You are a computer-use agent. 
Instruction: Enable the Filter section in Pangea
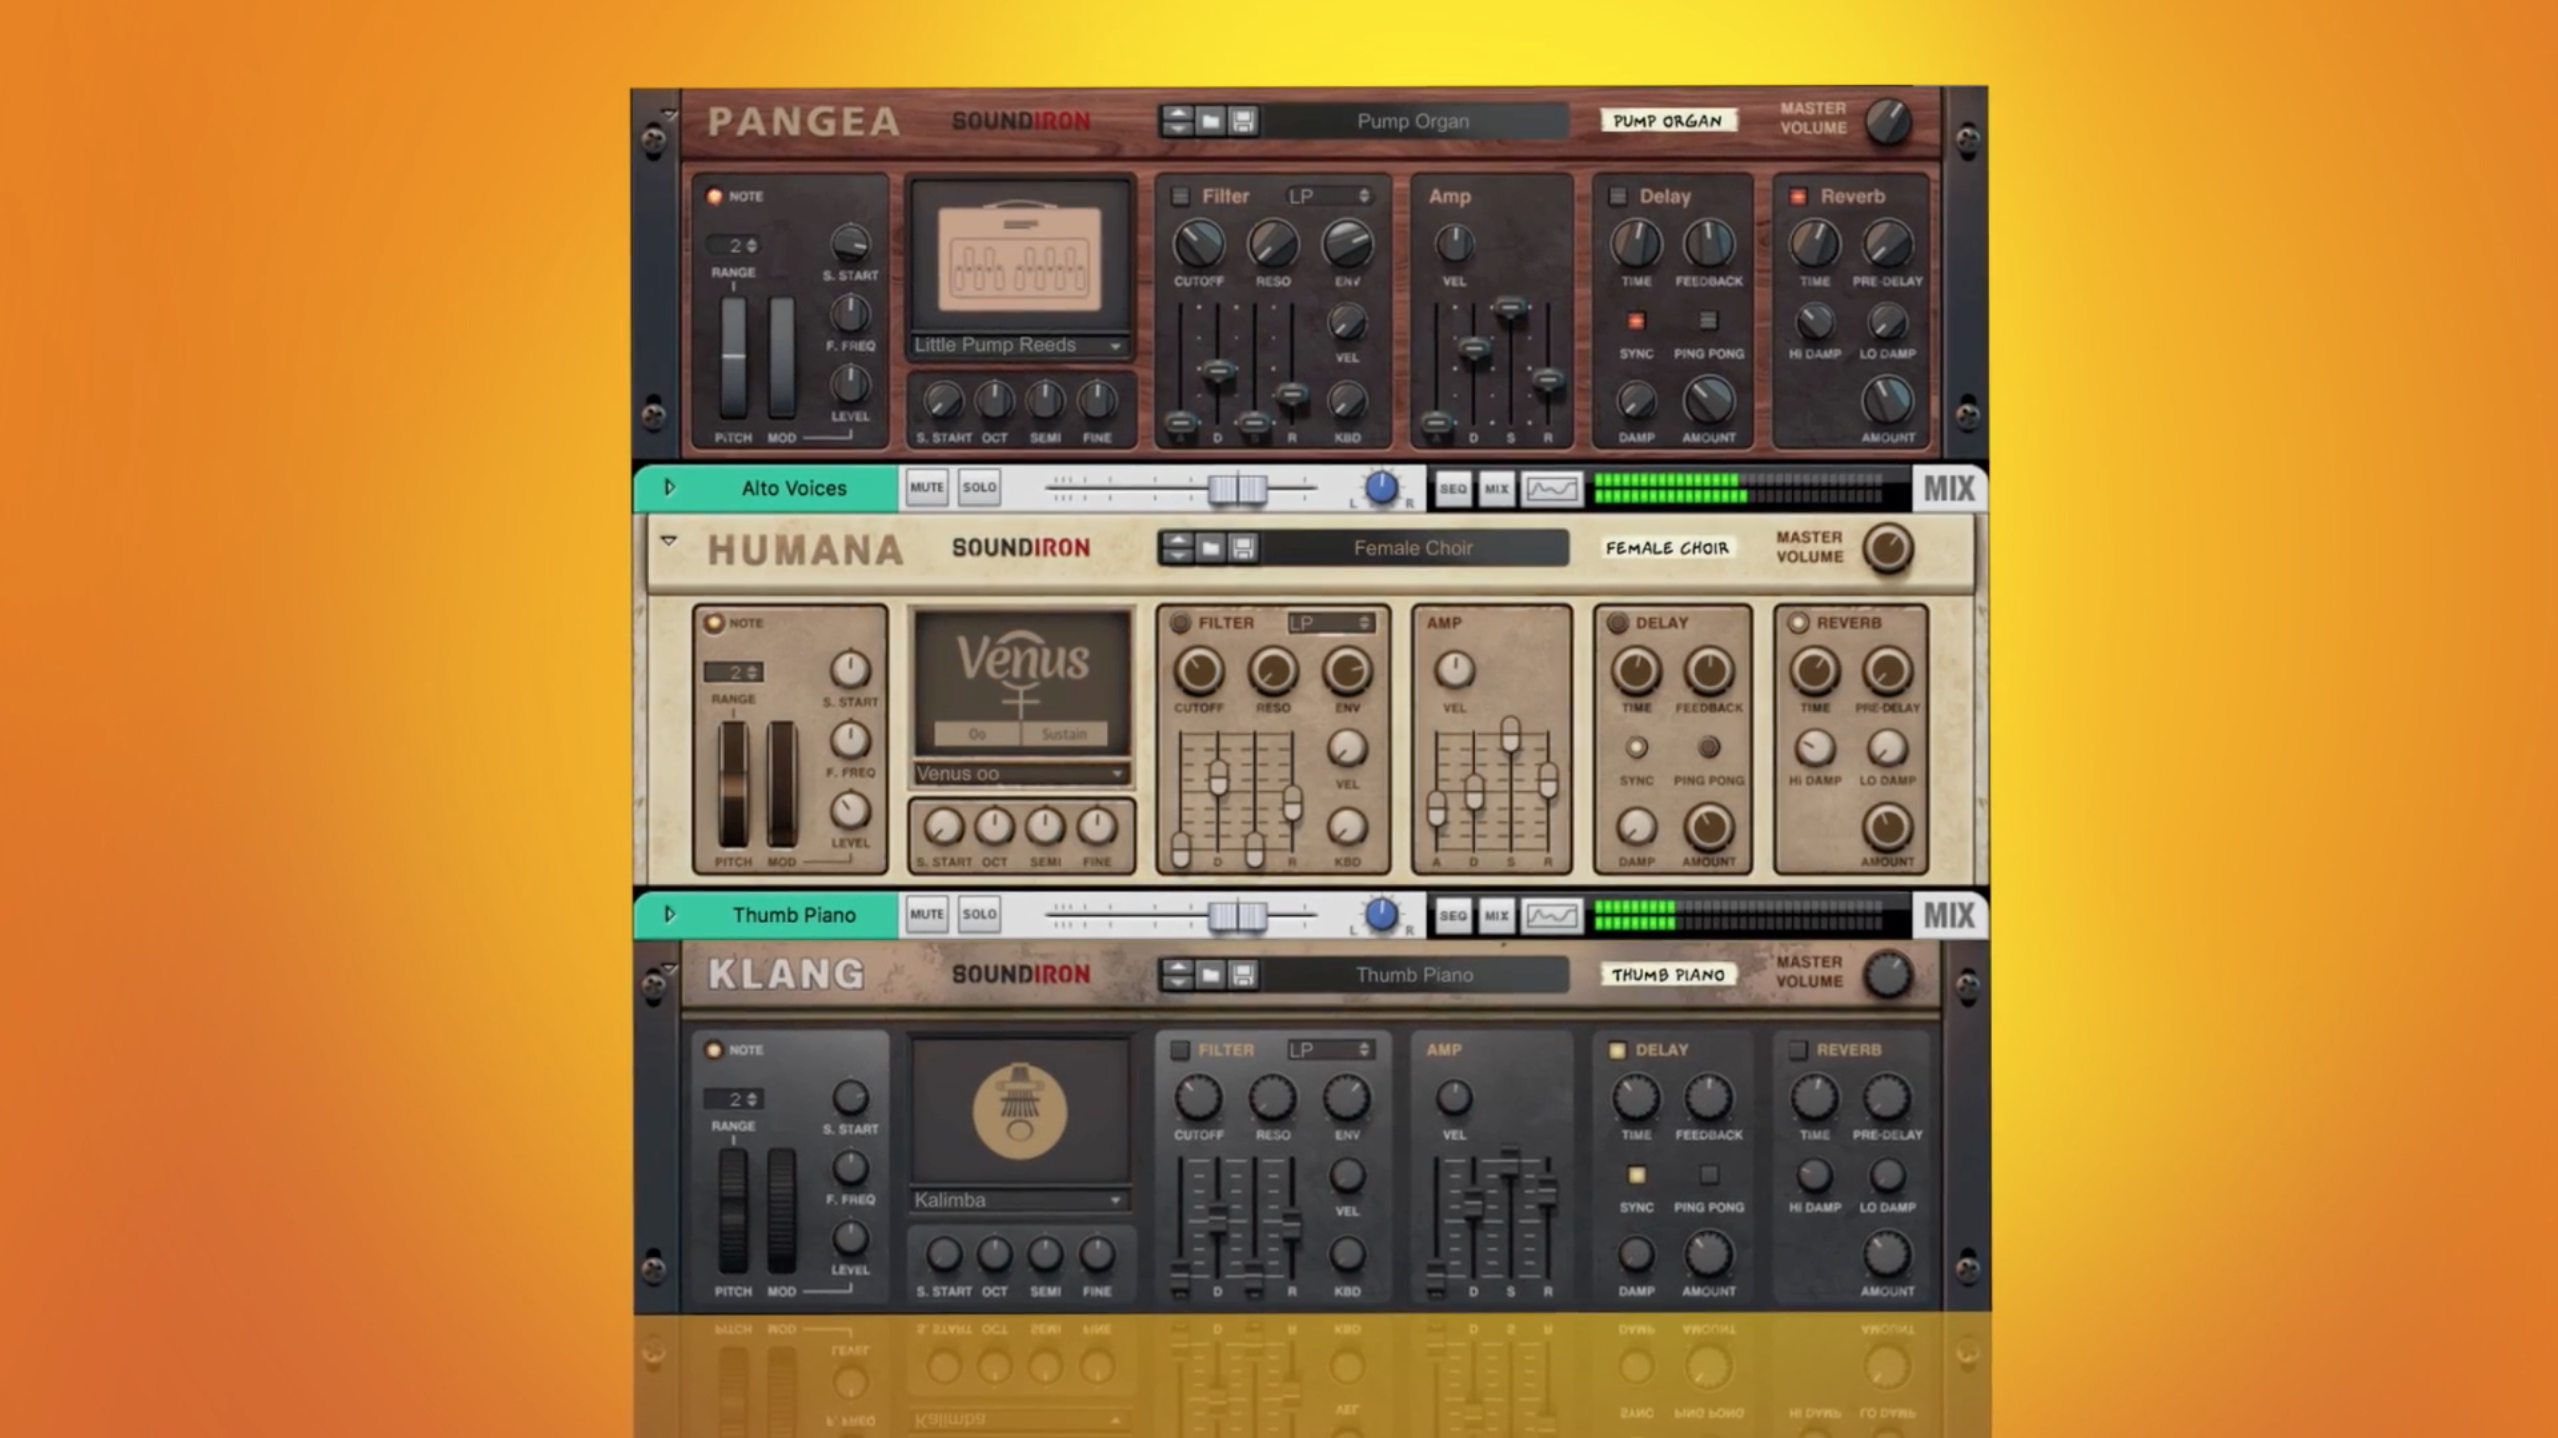point(1180,196)
